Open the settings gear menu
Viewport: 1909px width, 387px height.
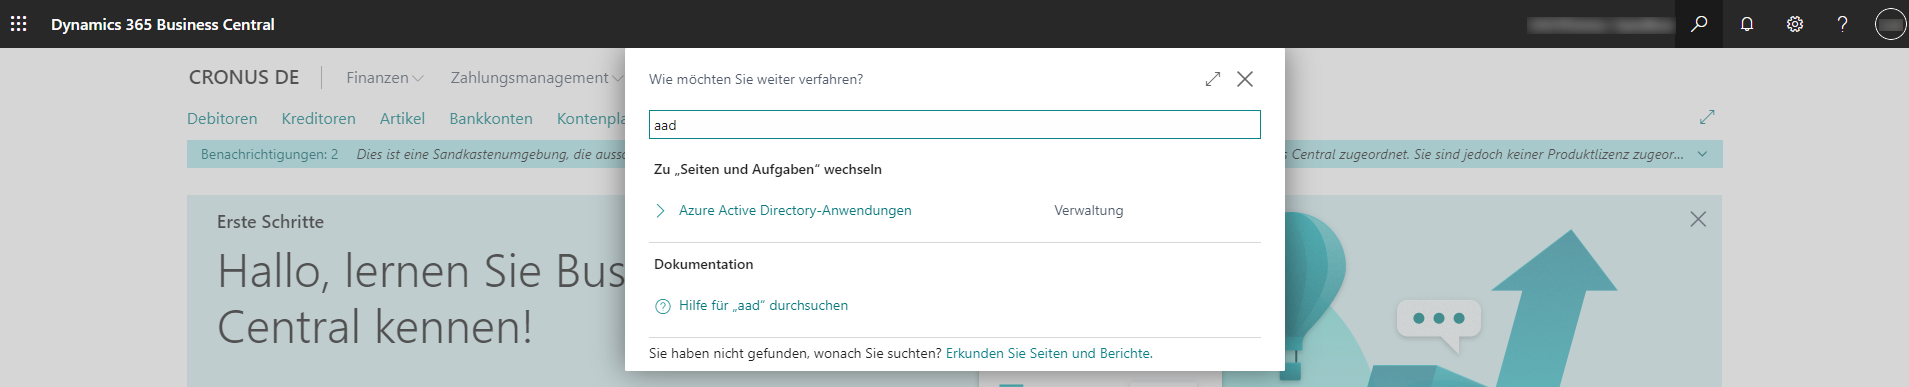pyautogui.click(x=1795, y=24)
